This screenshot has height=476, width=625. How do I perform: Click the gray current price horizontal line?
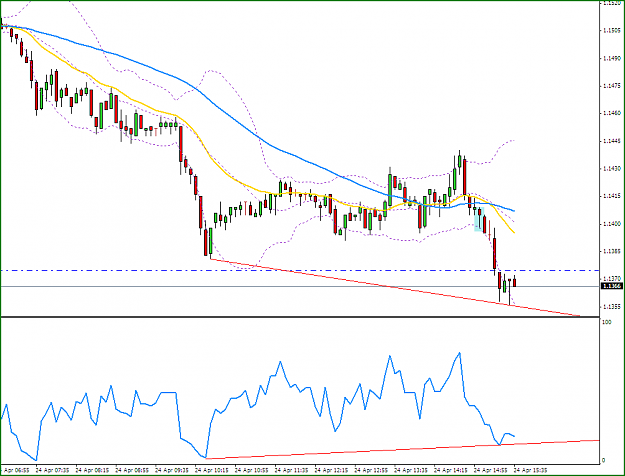pyautogui.click(x=300, y=286)
